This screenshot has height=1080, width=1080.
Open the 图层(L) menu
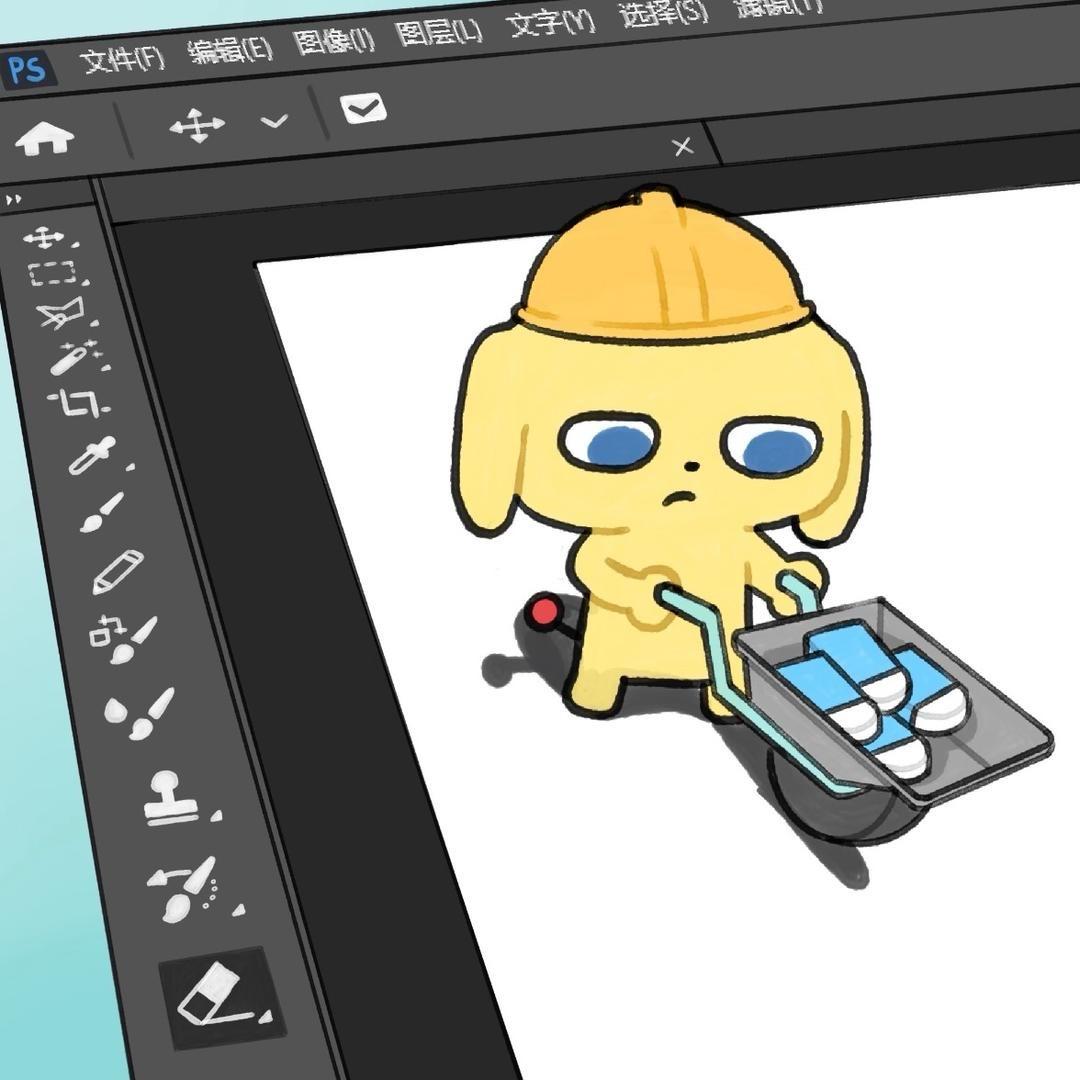point(439,32)
